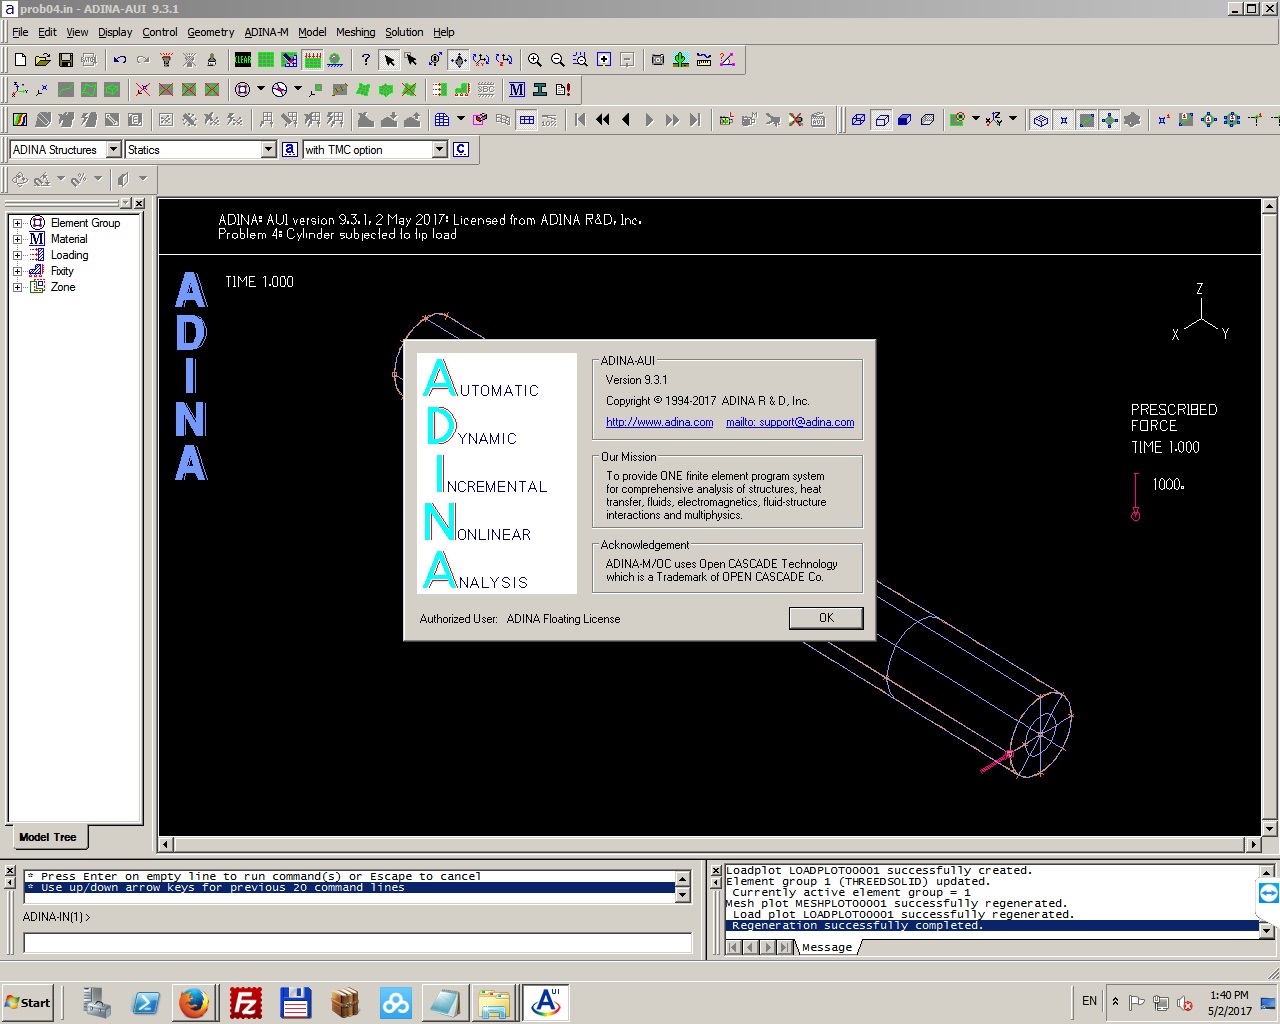Click the blue 'C' icon beside TMC option

point(461,149)
